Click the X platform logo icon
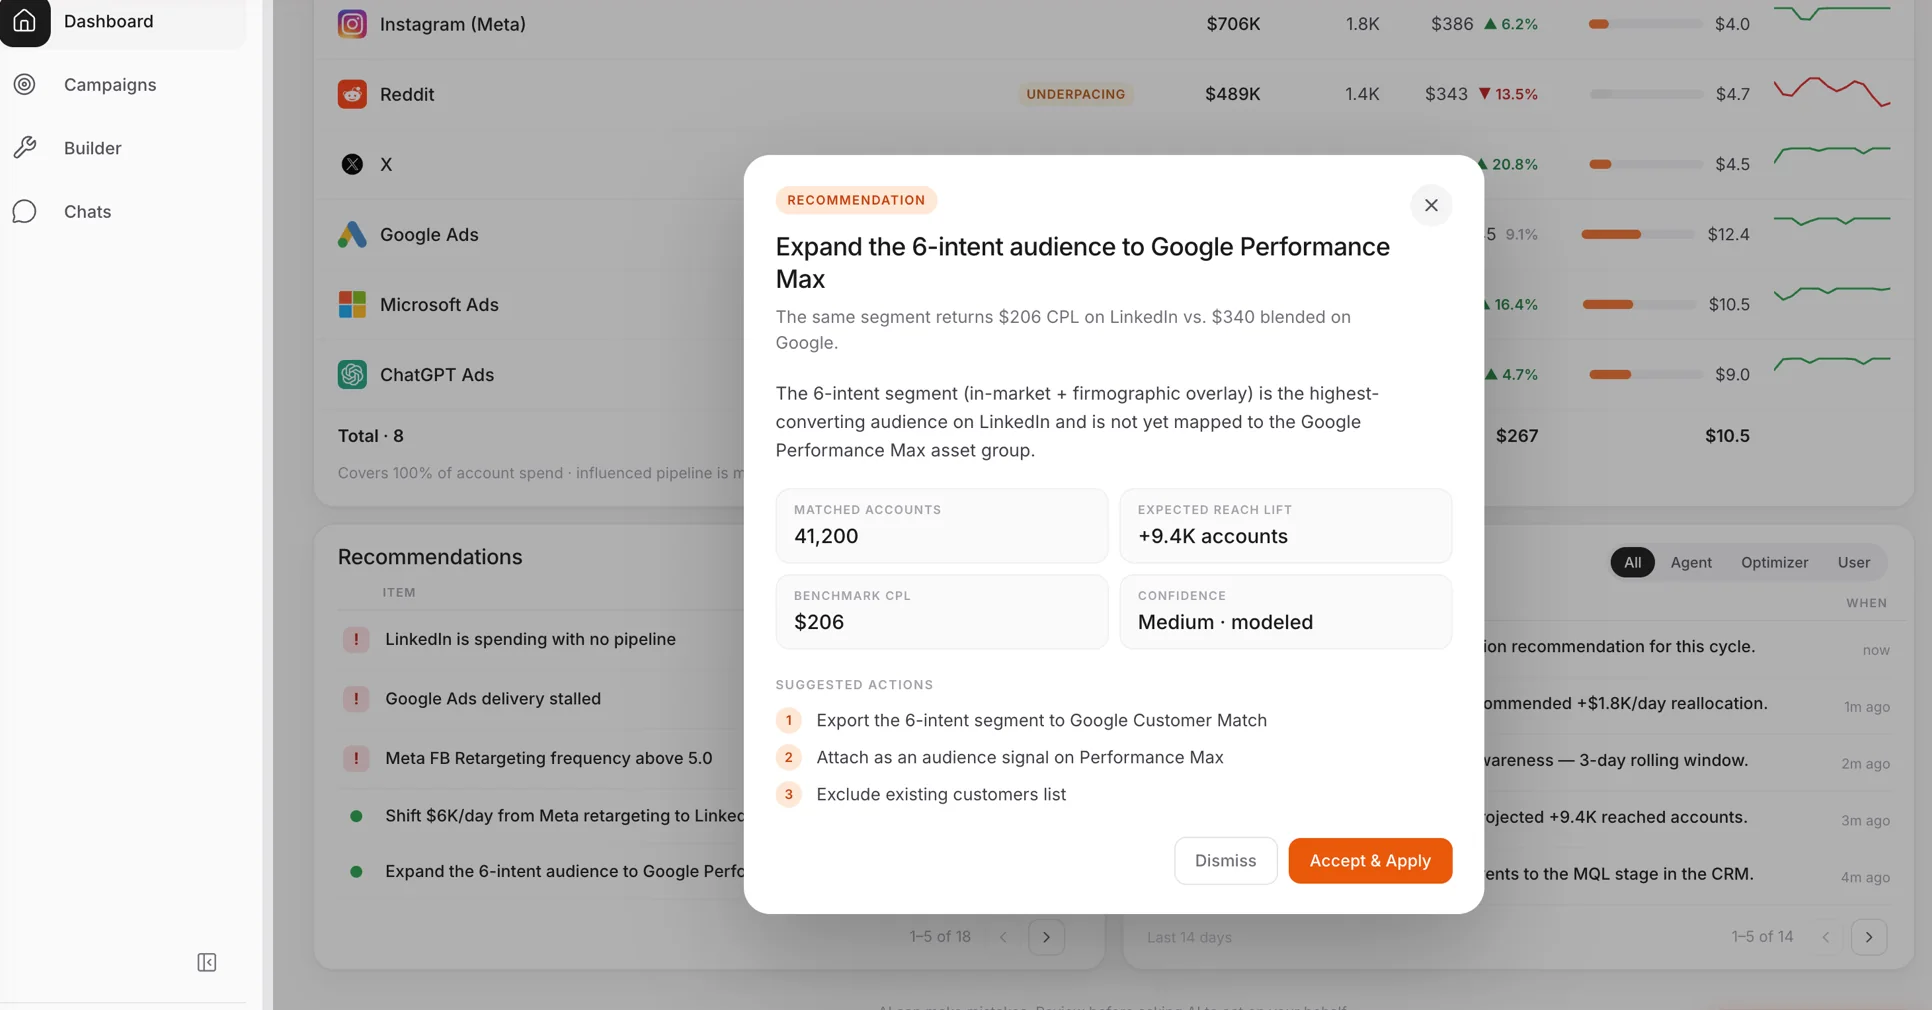 352,164
